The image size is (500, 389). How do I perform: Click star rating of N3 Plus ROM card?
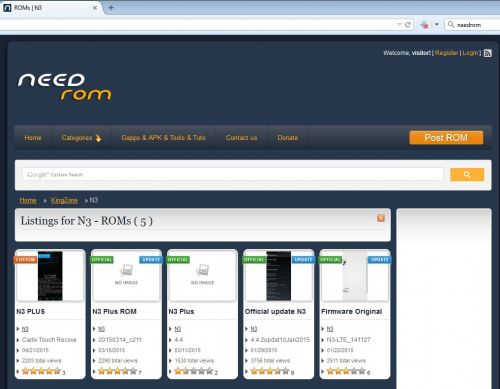coord(117,371)
